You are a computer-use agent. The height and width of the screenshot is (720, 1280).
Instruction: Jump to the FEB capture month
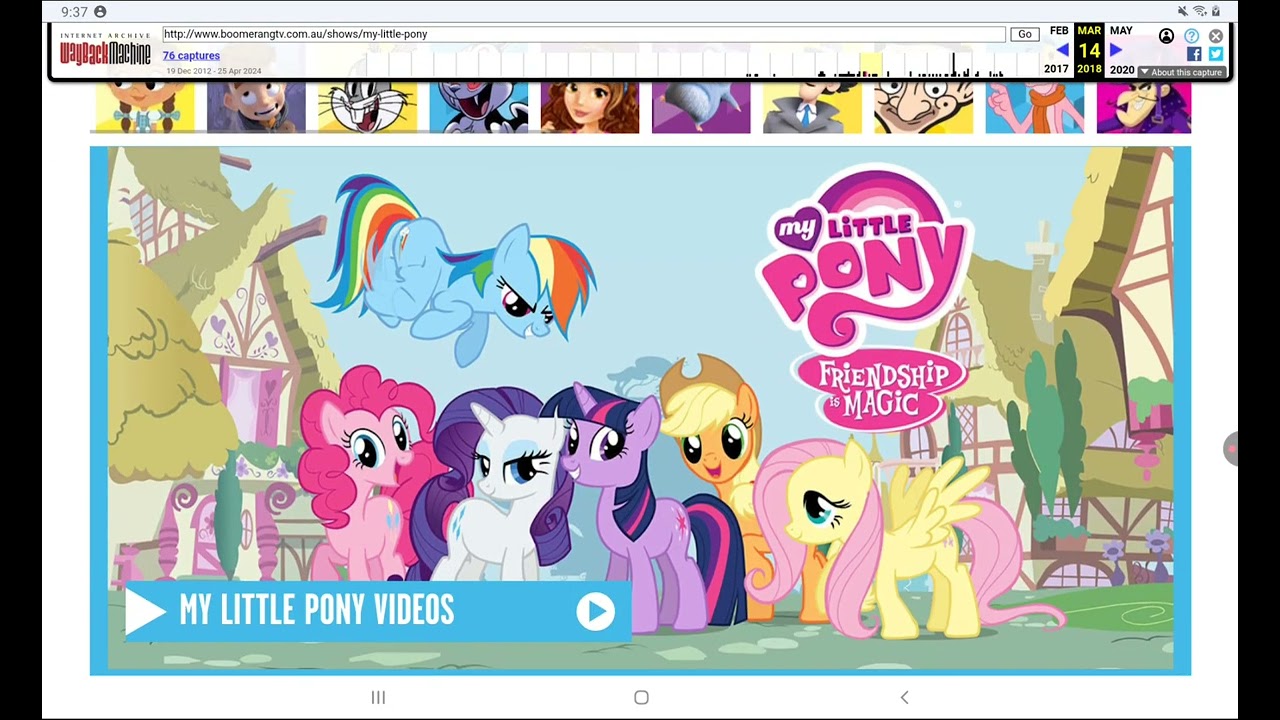pyautogui.click(x=1059, y=31)
